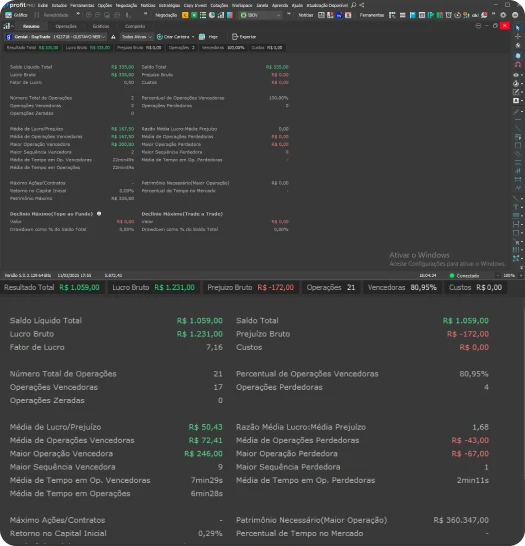525x546 pixels.
Task: Click the pie chart icon in Negociação toolbar
Action: pyautogui.click(x=212, y=15)
